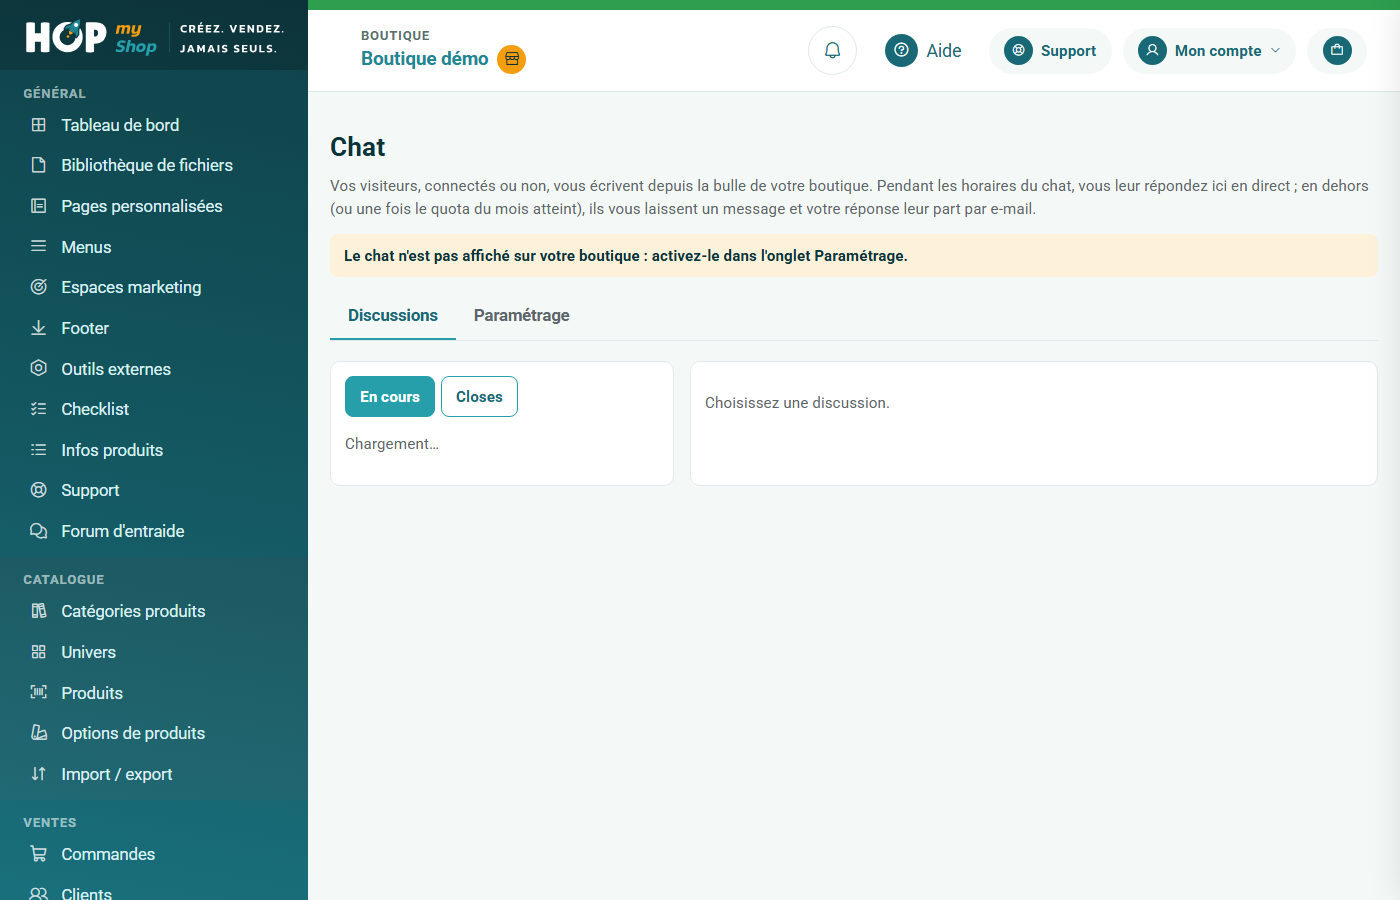The height and width of the screenshot is (900, 1400).
Task: Click the shopping bag icon in header
Action: (x=1337, y=50)
